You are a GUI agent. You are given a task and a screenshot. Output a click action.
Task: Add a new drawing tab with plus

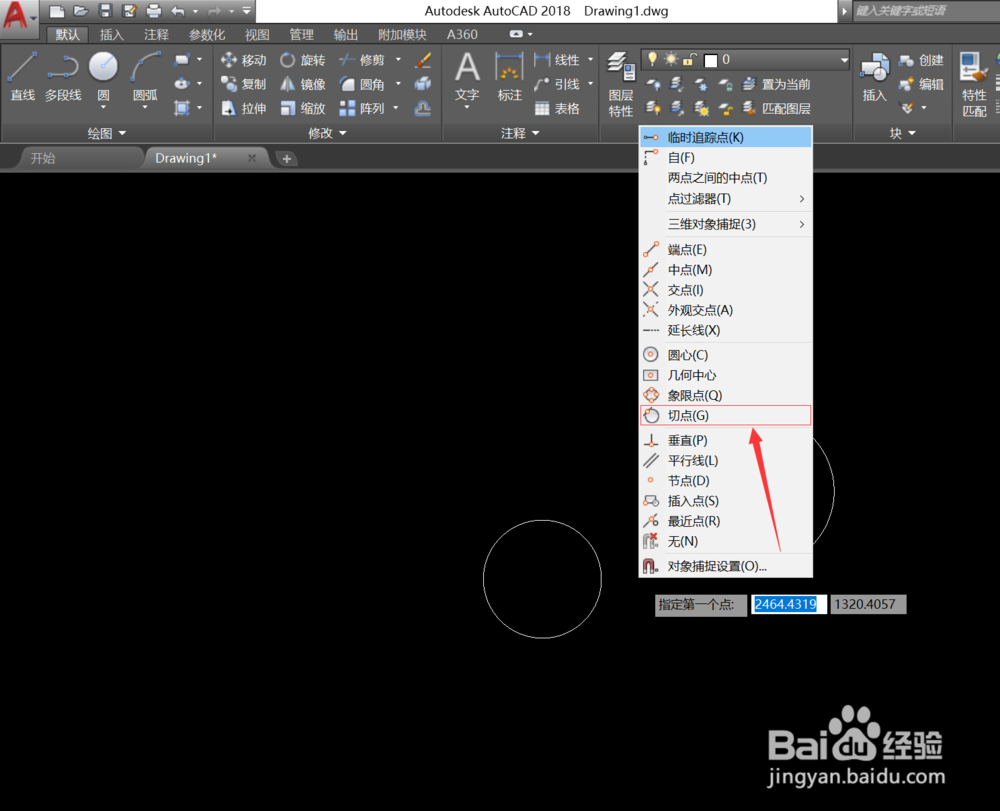(287, 159)
